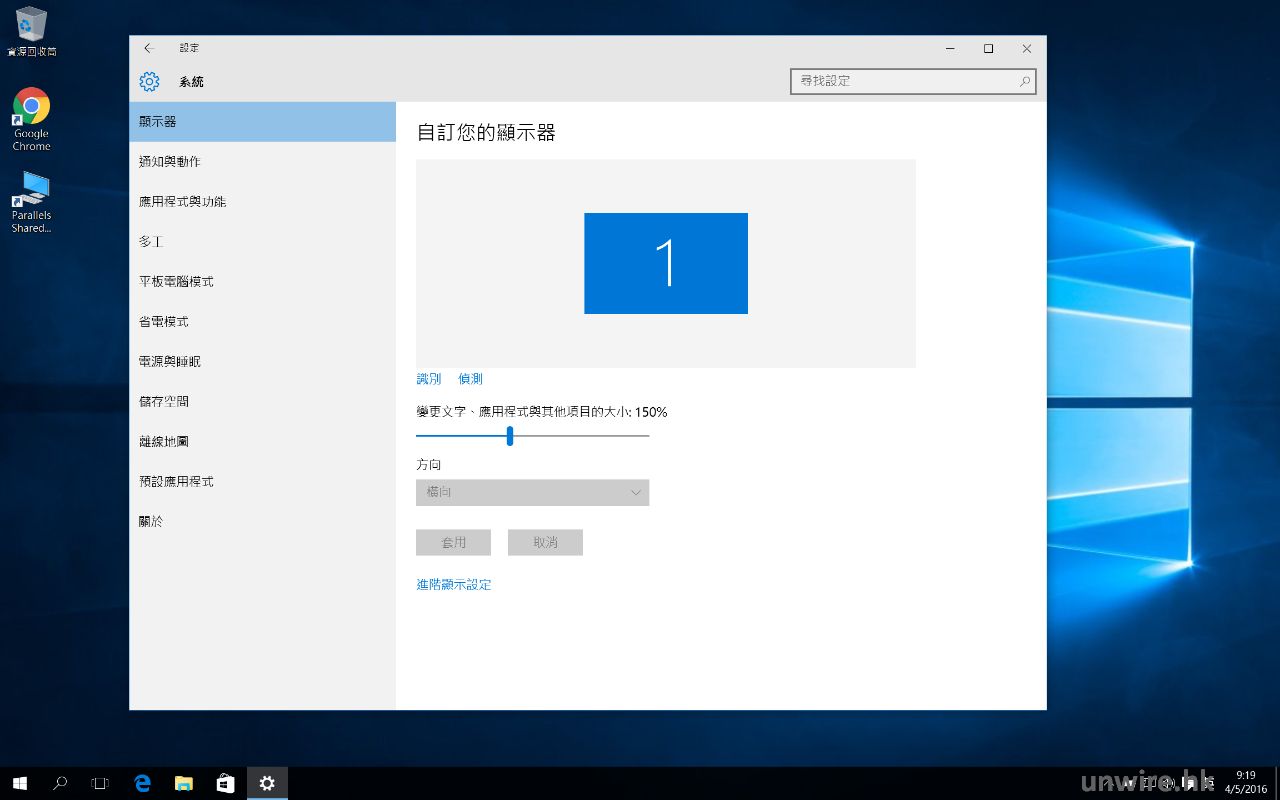Click the magnifier icon in search box
1280x800 pixels.
click(1025, 82)
